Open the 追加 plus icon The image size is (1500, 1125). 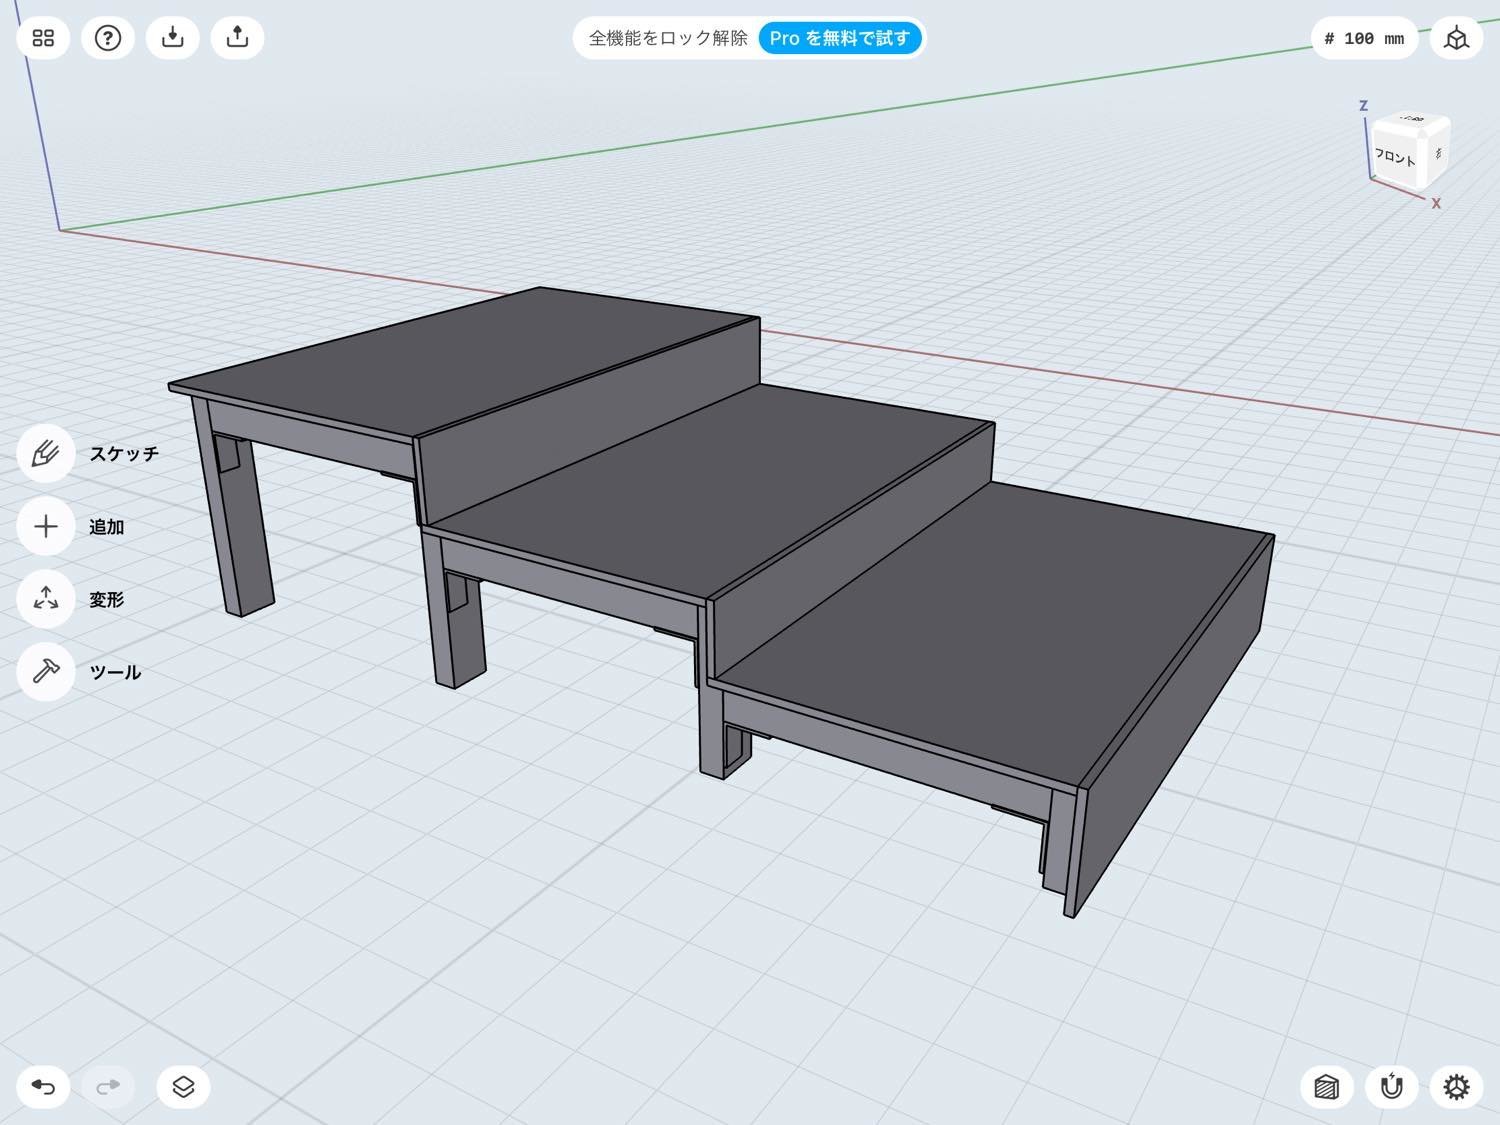coord(45,526)
